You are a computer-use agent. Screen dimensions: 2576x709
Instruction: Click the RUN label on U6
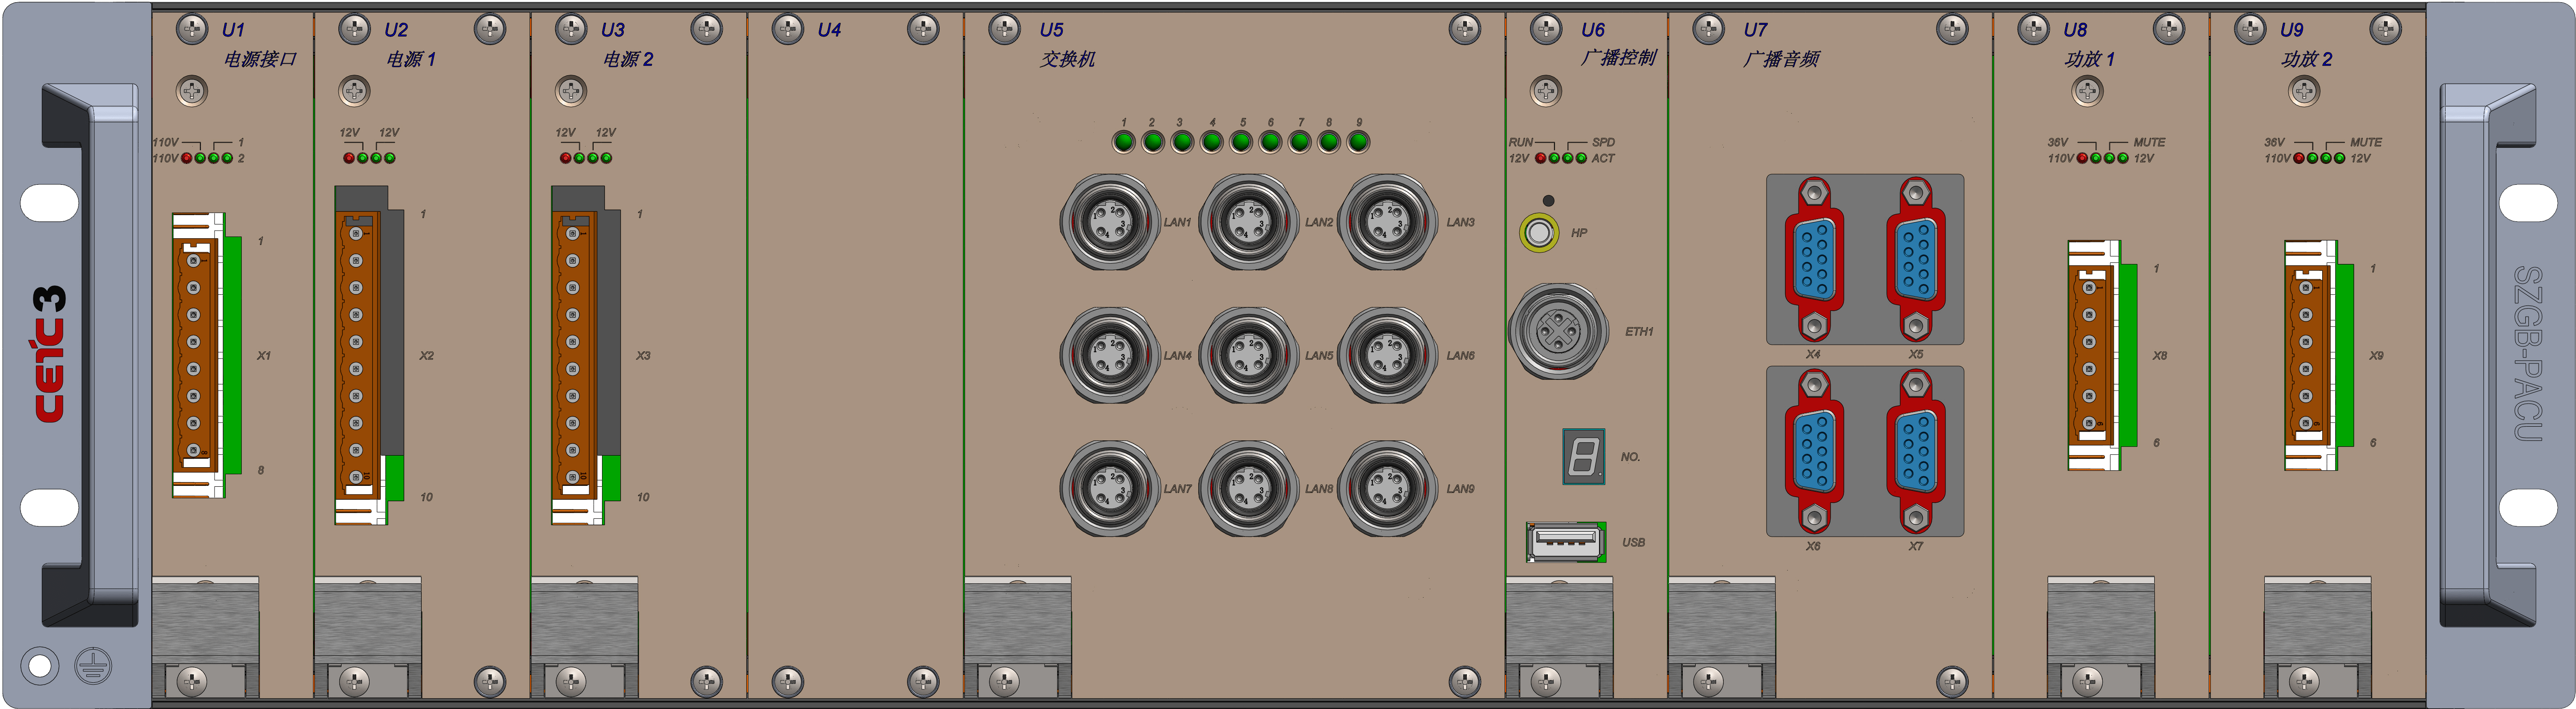pos(1521,143)
